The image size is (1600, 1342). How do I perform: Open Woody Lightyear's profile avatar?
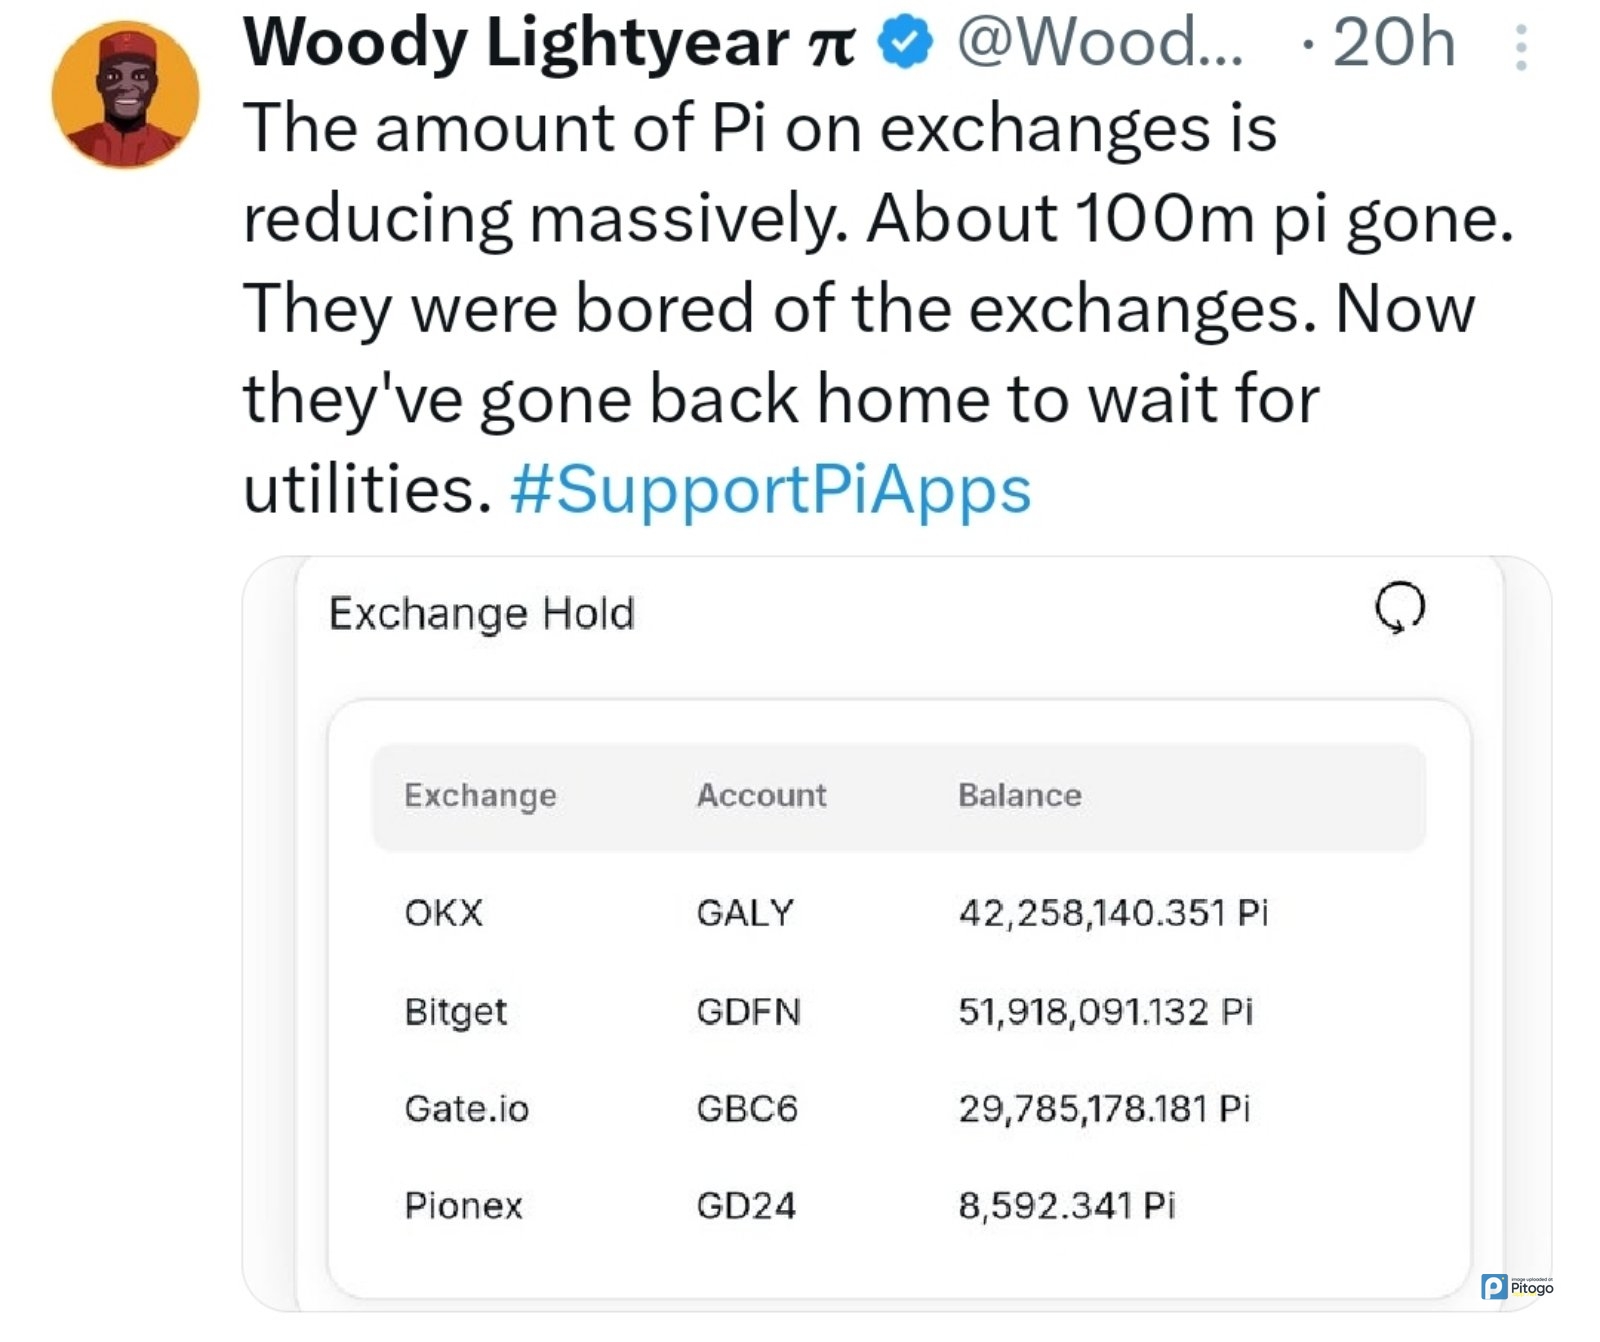(x=126, y=94)
